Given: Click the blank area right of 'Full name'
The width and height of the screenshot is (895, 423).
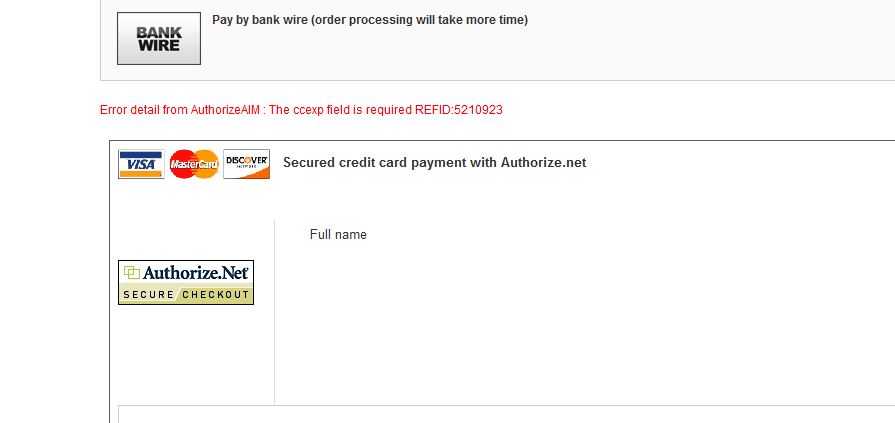Looking at the screenshot, I should point(600,235).
